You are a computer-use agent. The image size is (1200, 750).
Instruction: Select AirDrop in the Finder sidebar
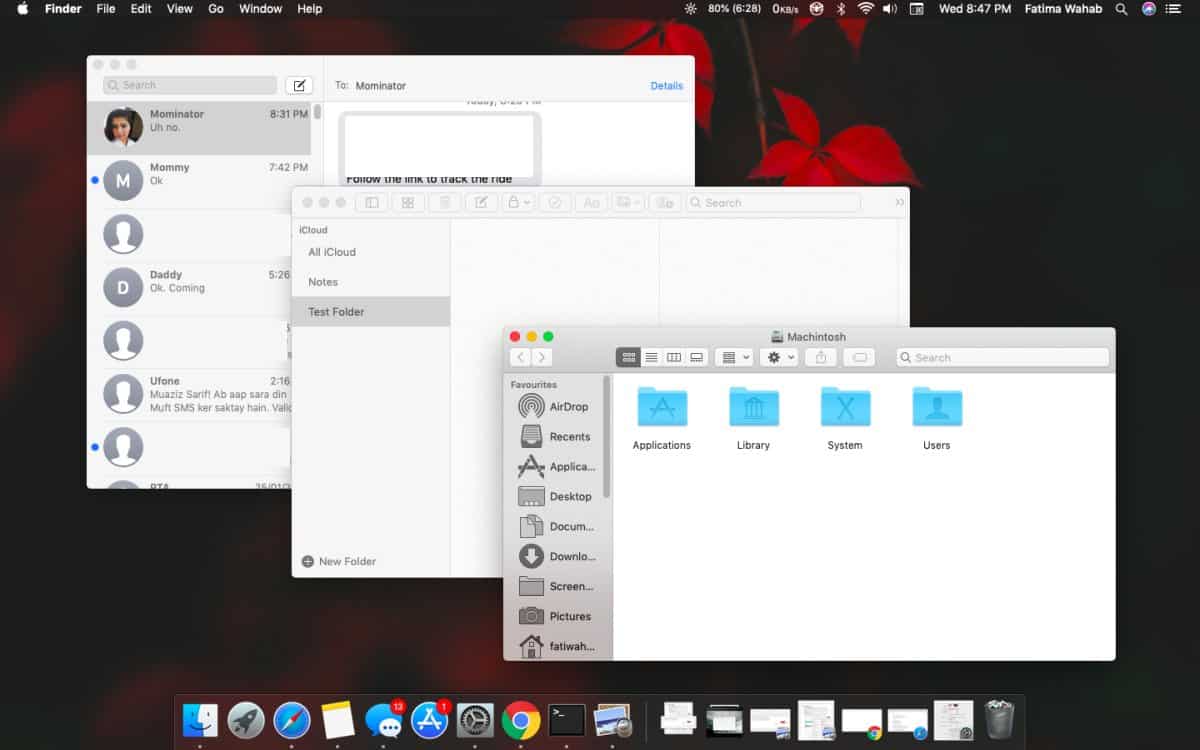tap(557, 407)
